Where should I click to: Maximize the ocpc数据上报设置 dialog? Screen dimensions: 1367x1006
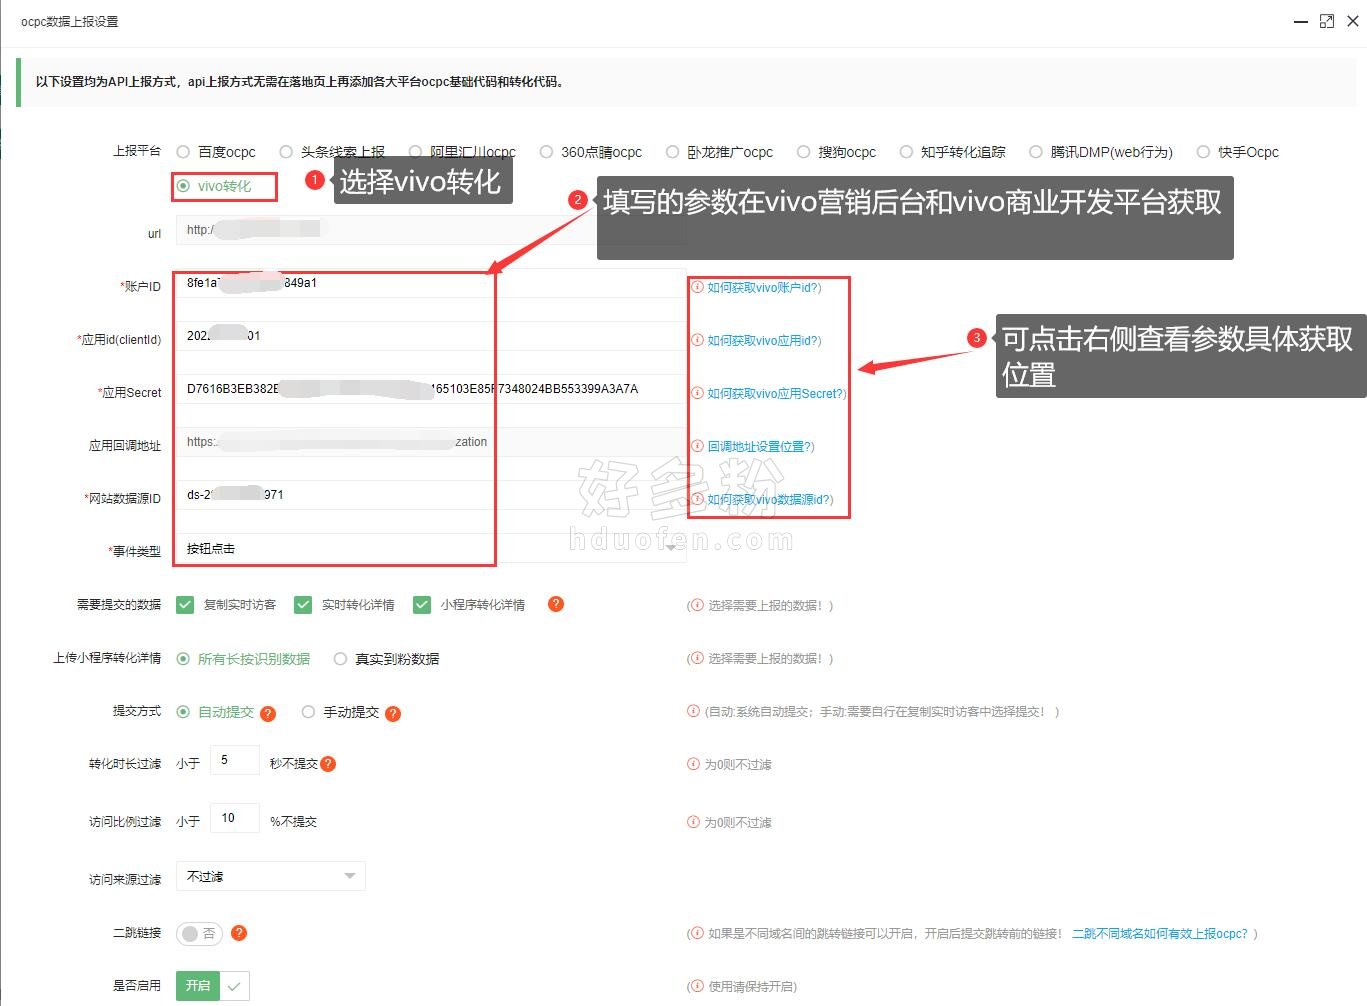click(1327, 21)
